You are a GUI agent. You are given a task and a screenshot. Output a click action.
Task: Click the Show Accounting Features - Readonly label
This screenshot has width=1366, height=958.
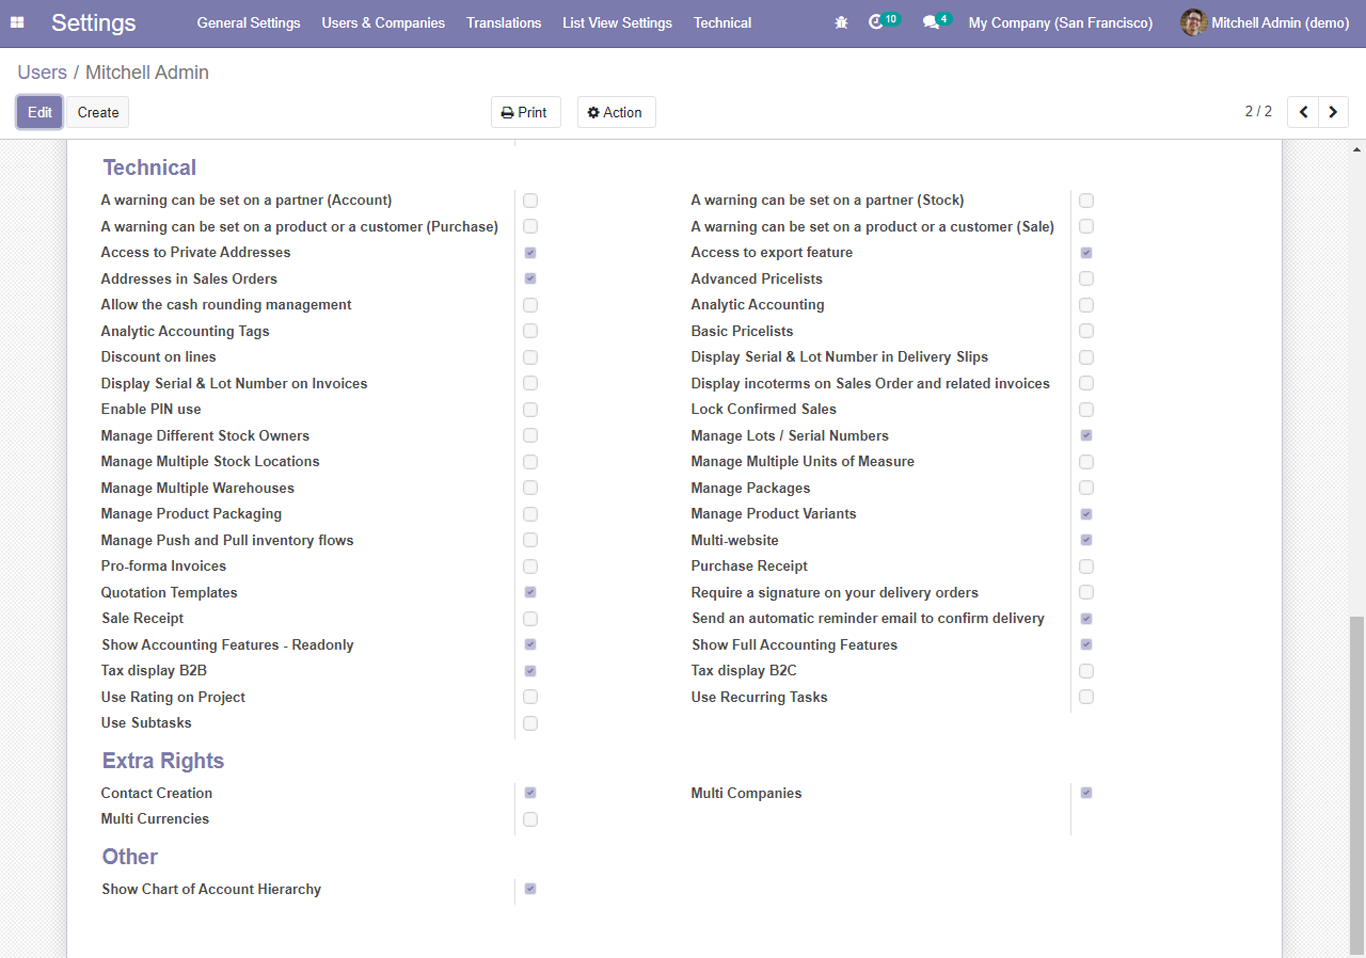coord(228,645)
